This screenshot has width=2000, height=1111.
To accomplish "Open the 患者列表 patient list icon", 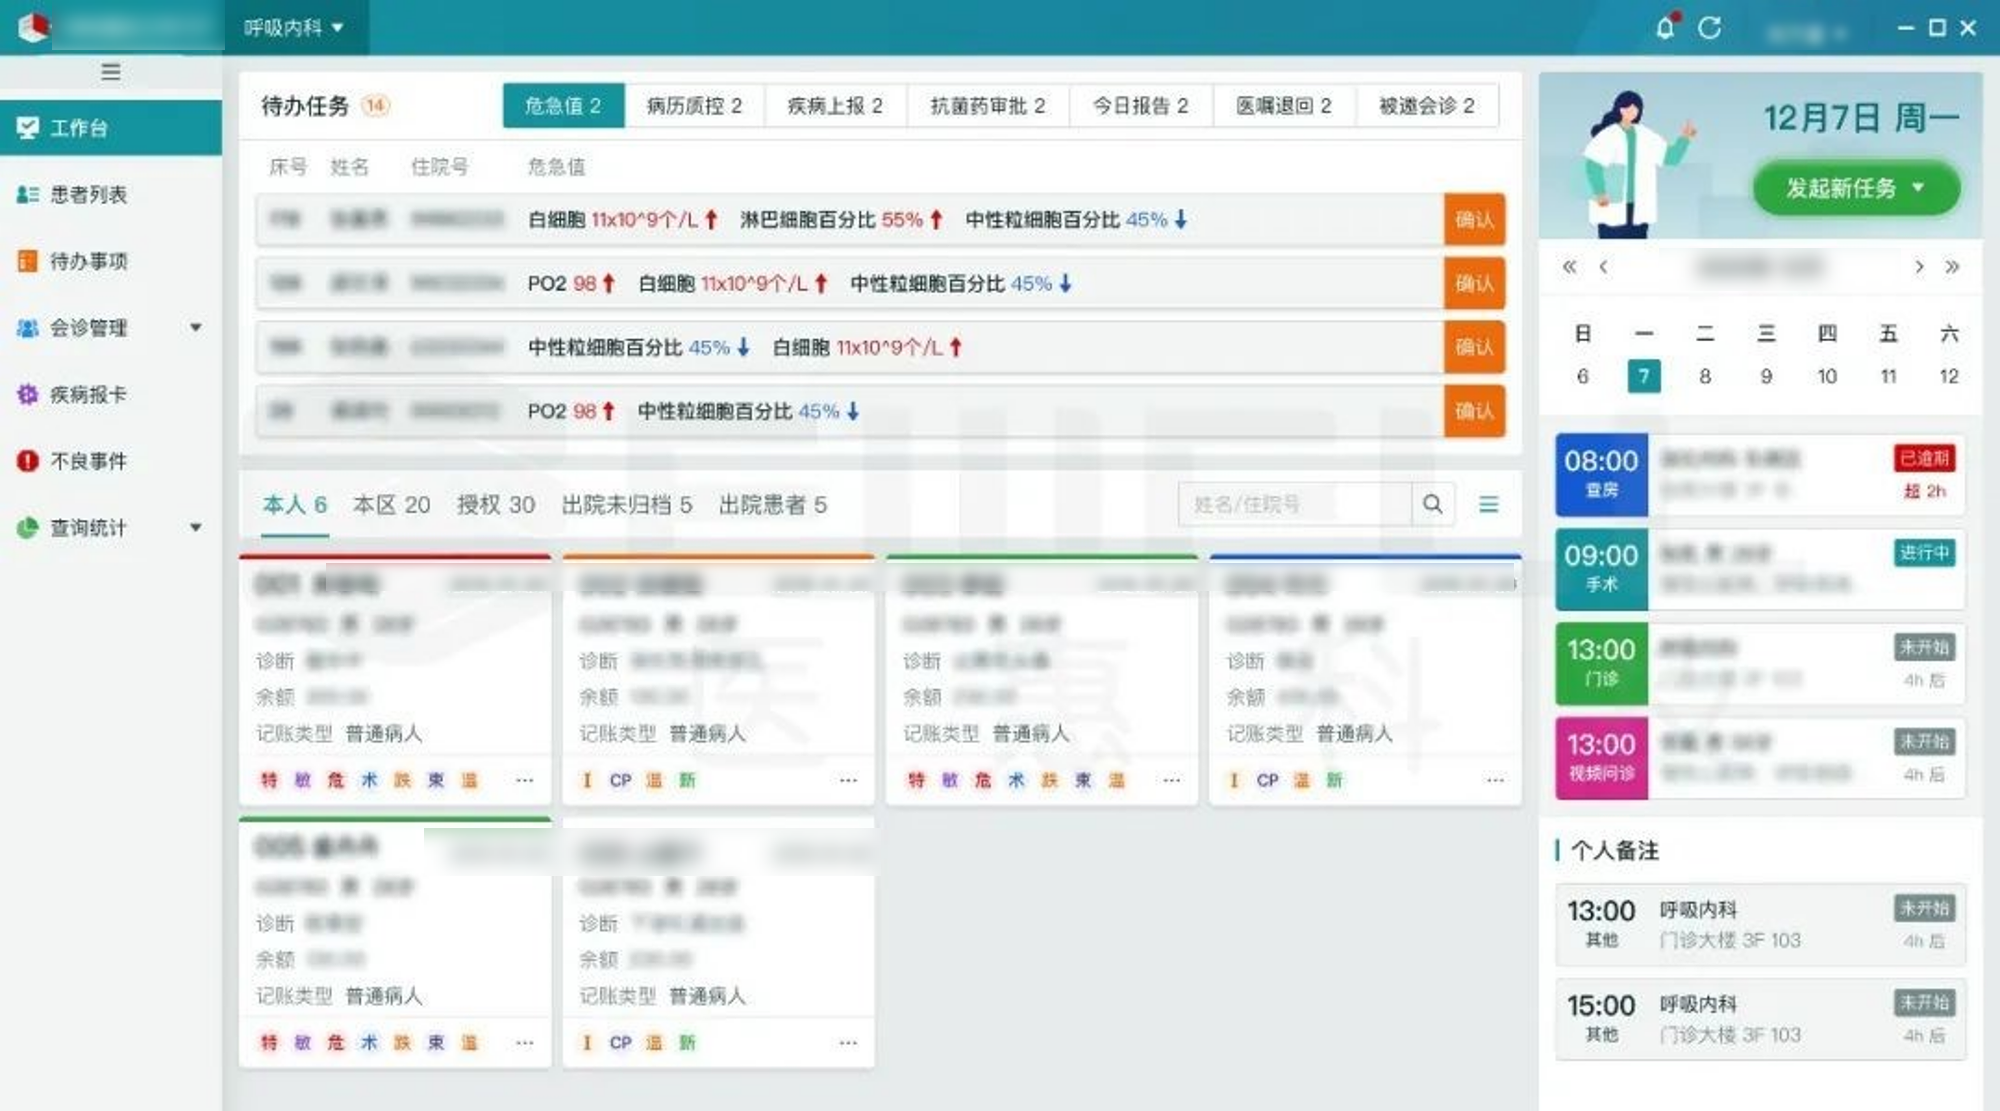I will point(27,194).
